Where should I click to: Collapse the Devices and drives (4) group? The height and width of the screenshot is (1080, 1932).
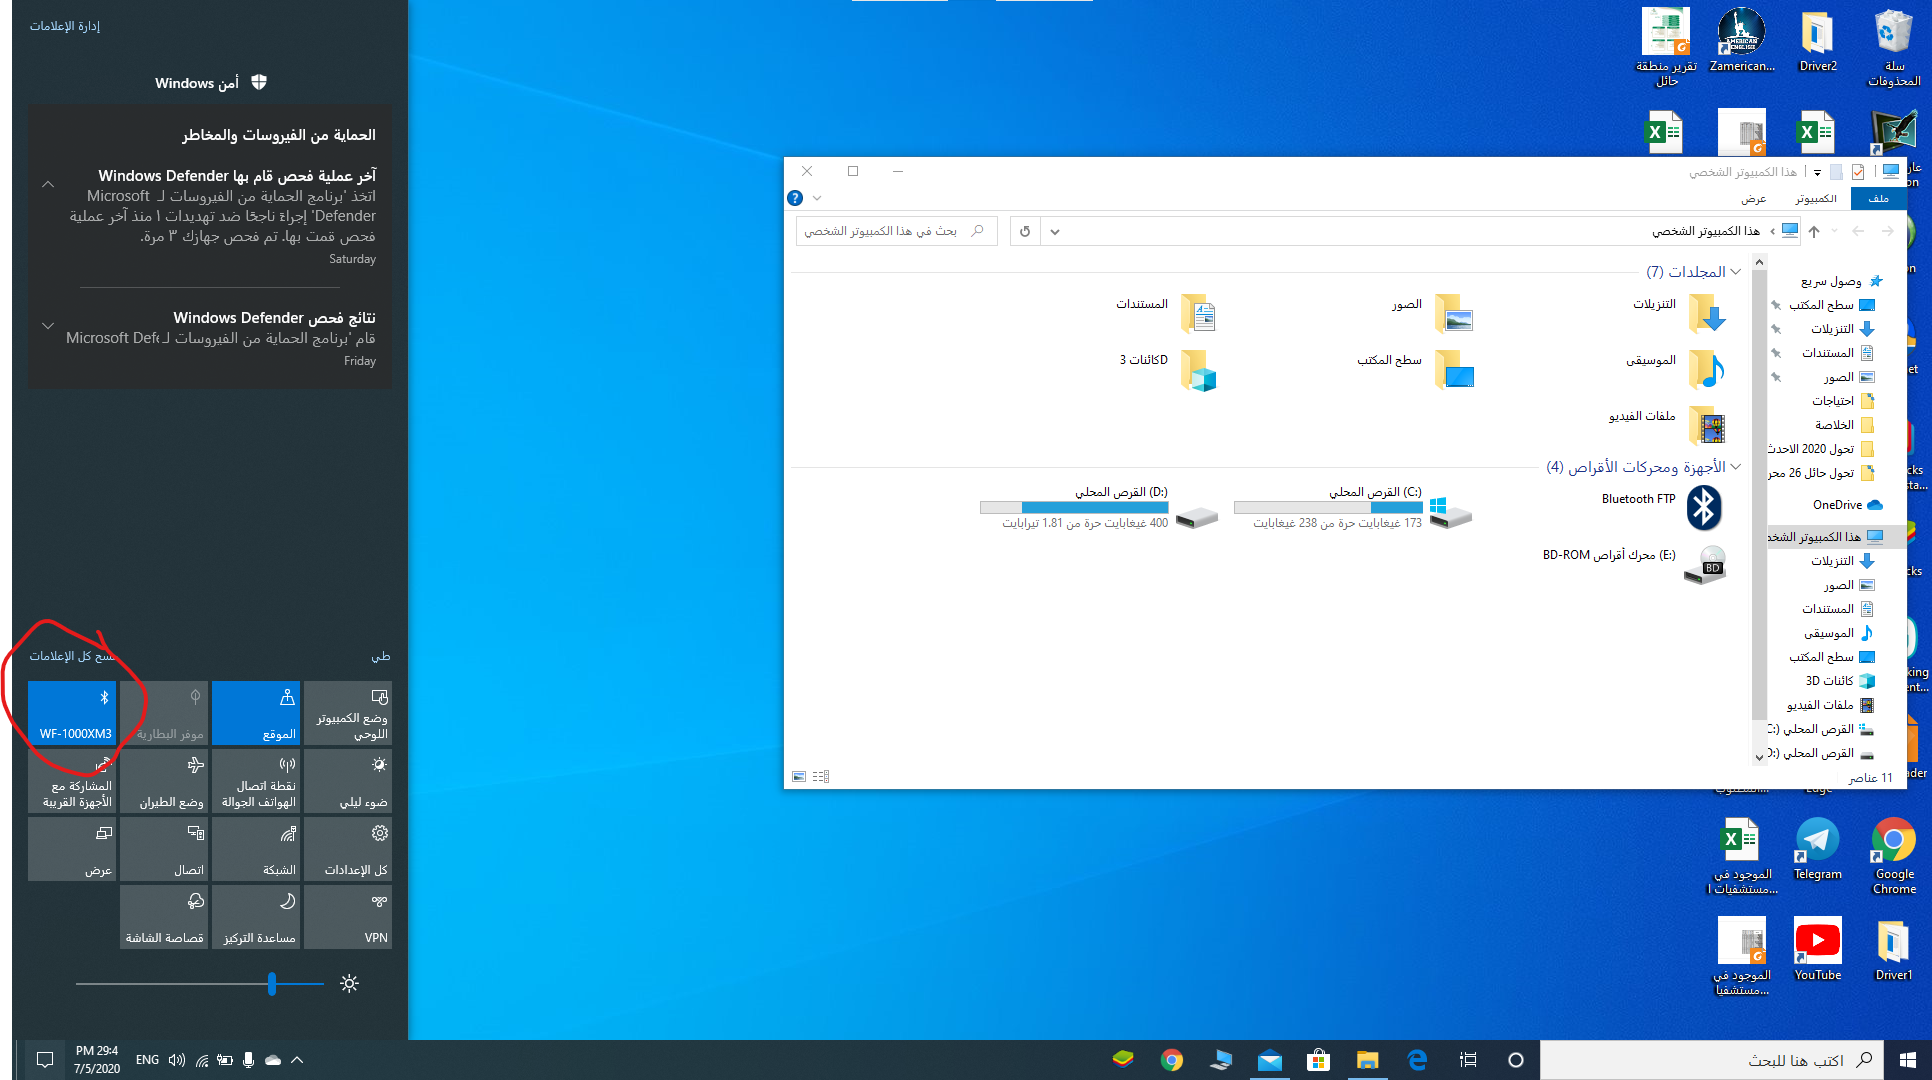(x=1736, y=467)
